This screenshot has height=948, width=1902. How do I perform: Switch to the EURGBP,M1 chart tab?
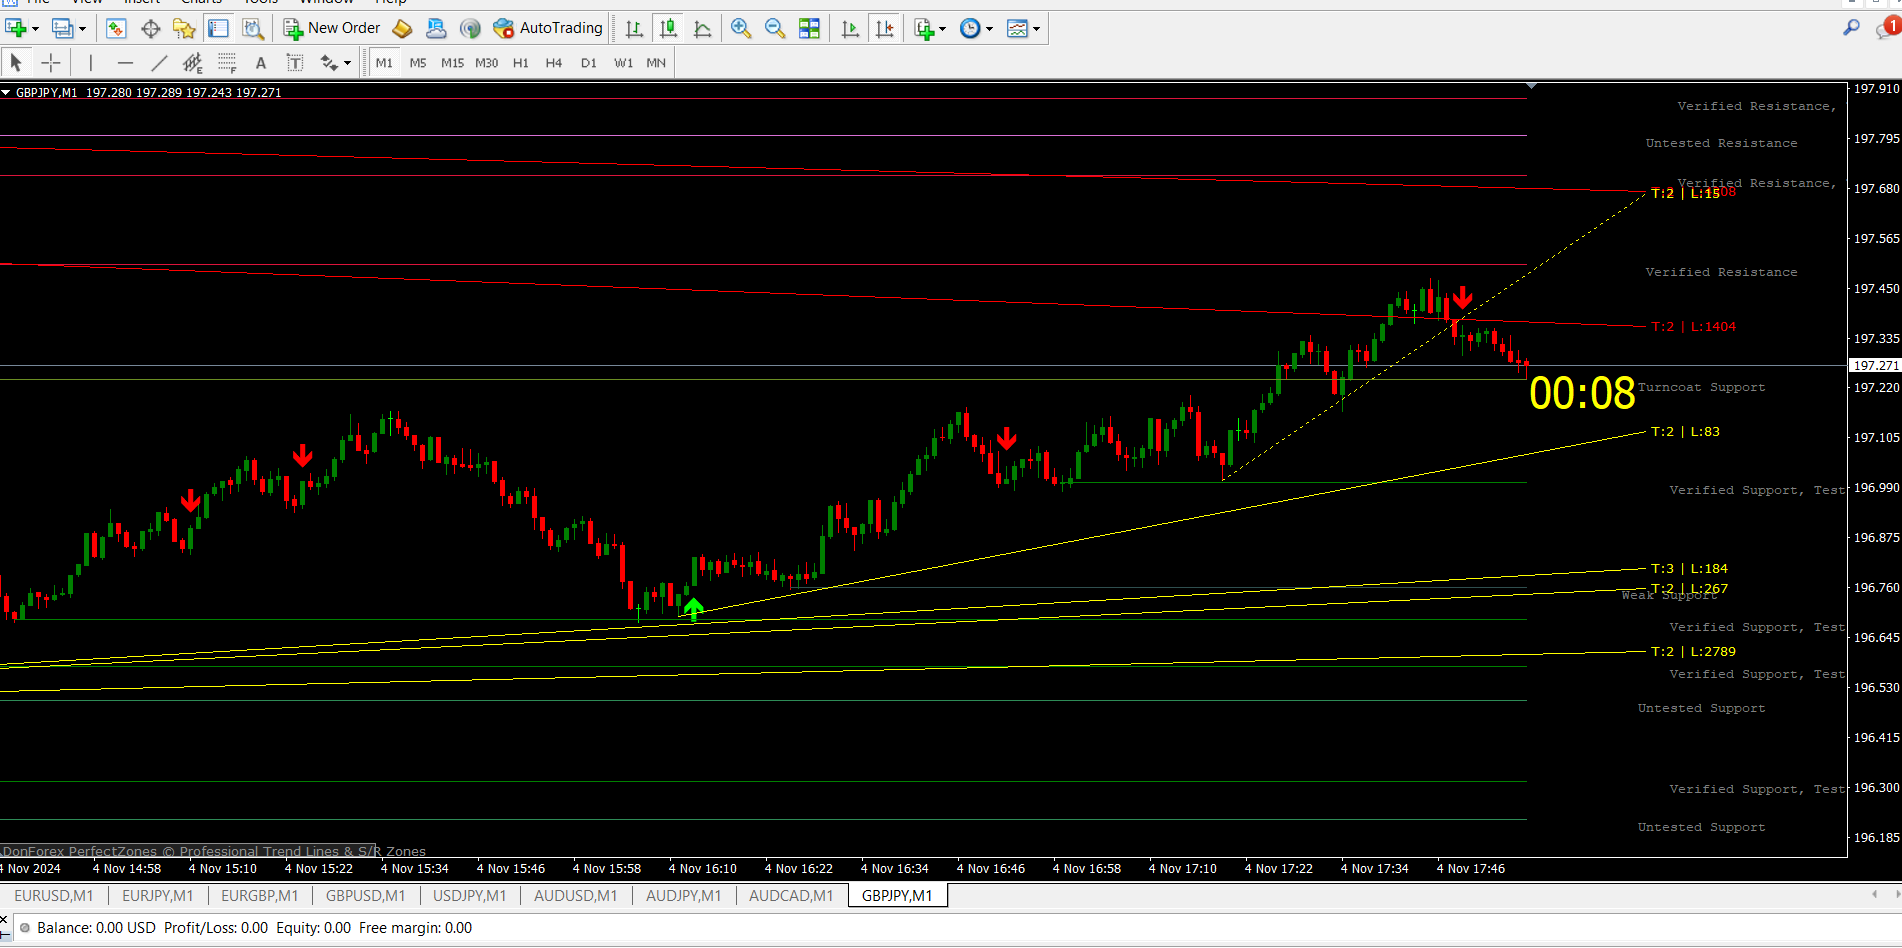coord(260,896)
